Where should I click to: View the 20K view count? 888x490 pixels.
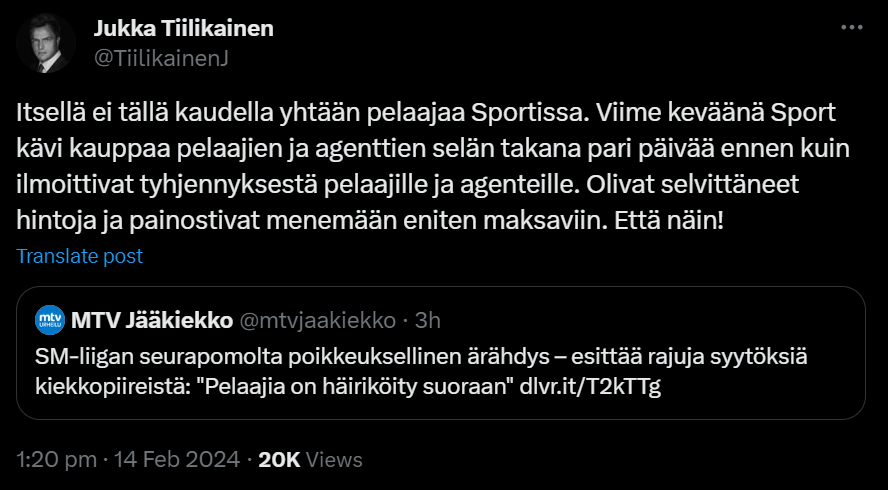[279, 460]
